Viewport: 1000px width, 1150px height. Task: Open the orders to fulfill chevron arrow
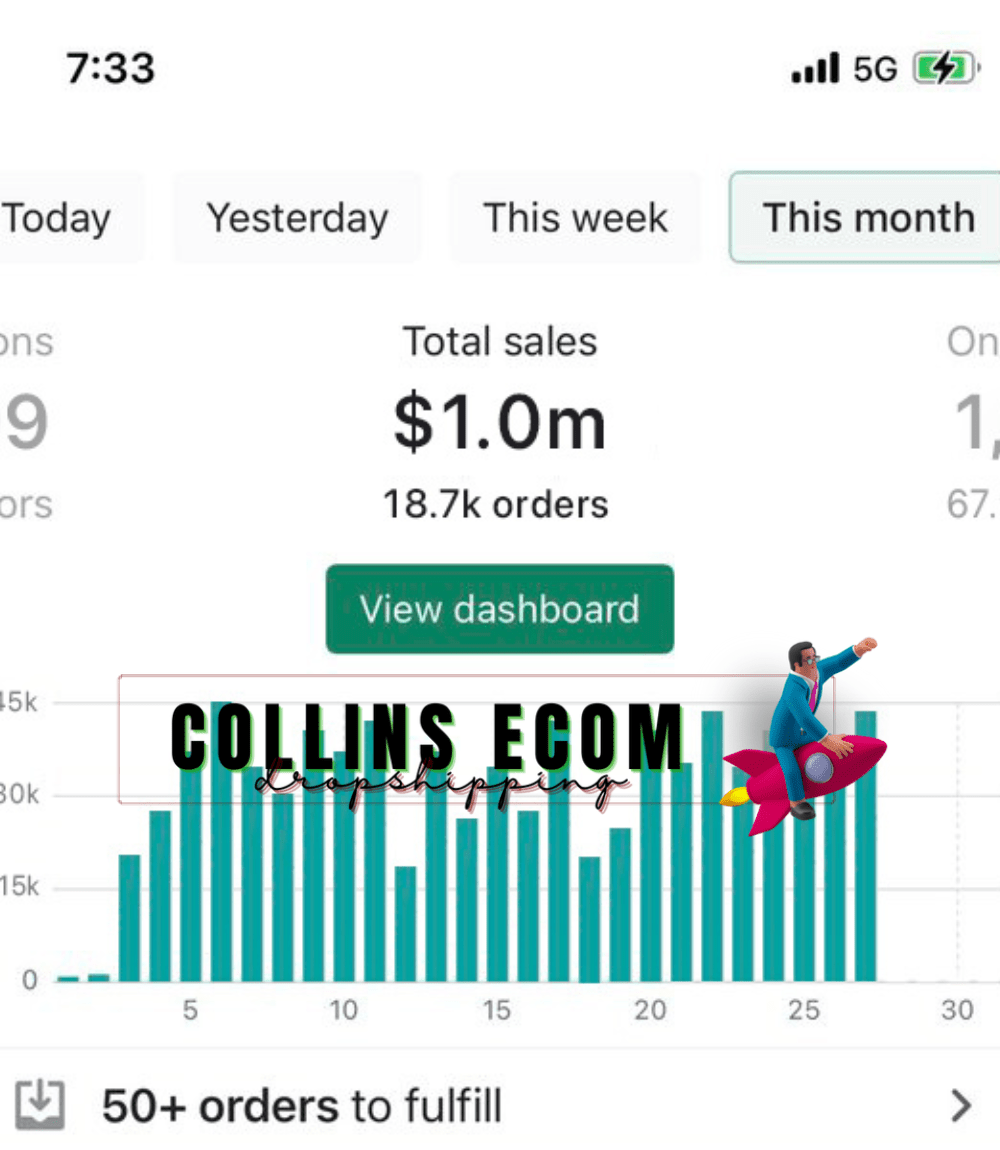pos(960,1106)
